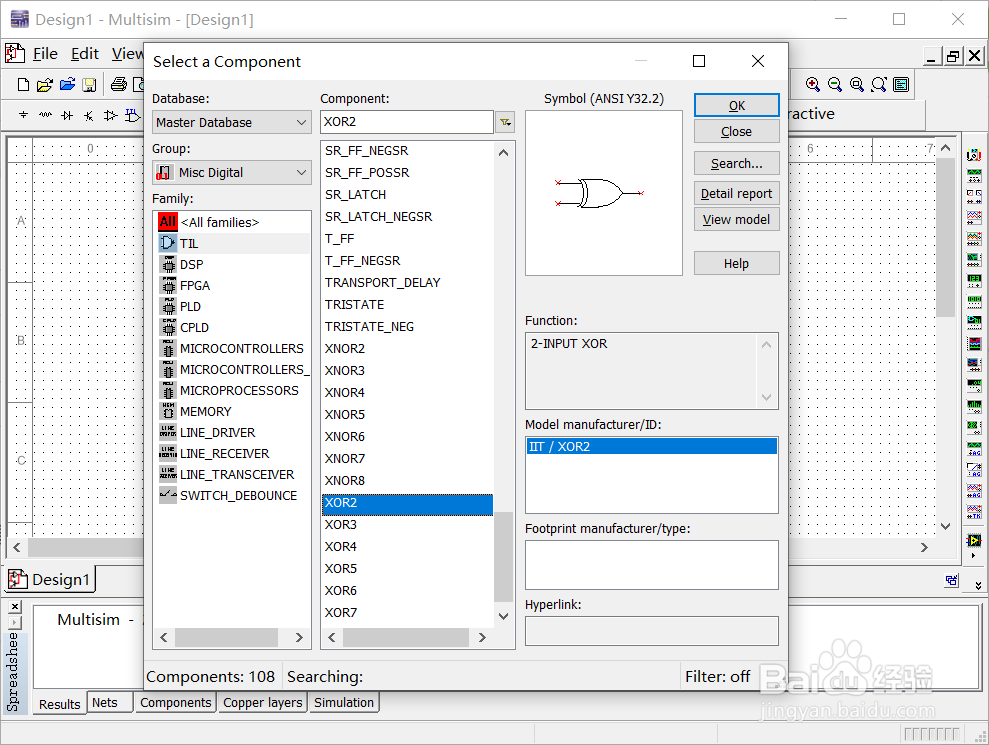The image size is (989, 745).
Task: Click the New design file icon
Action: (23, 85)
